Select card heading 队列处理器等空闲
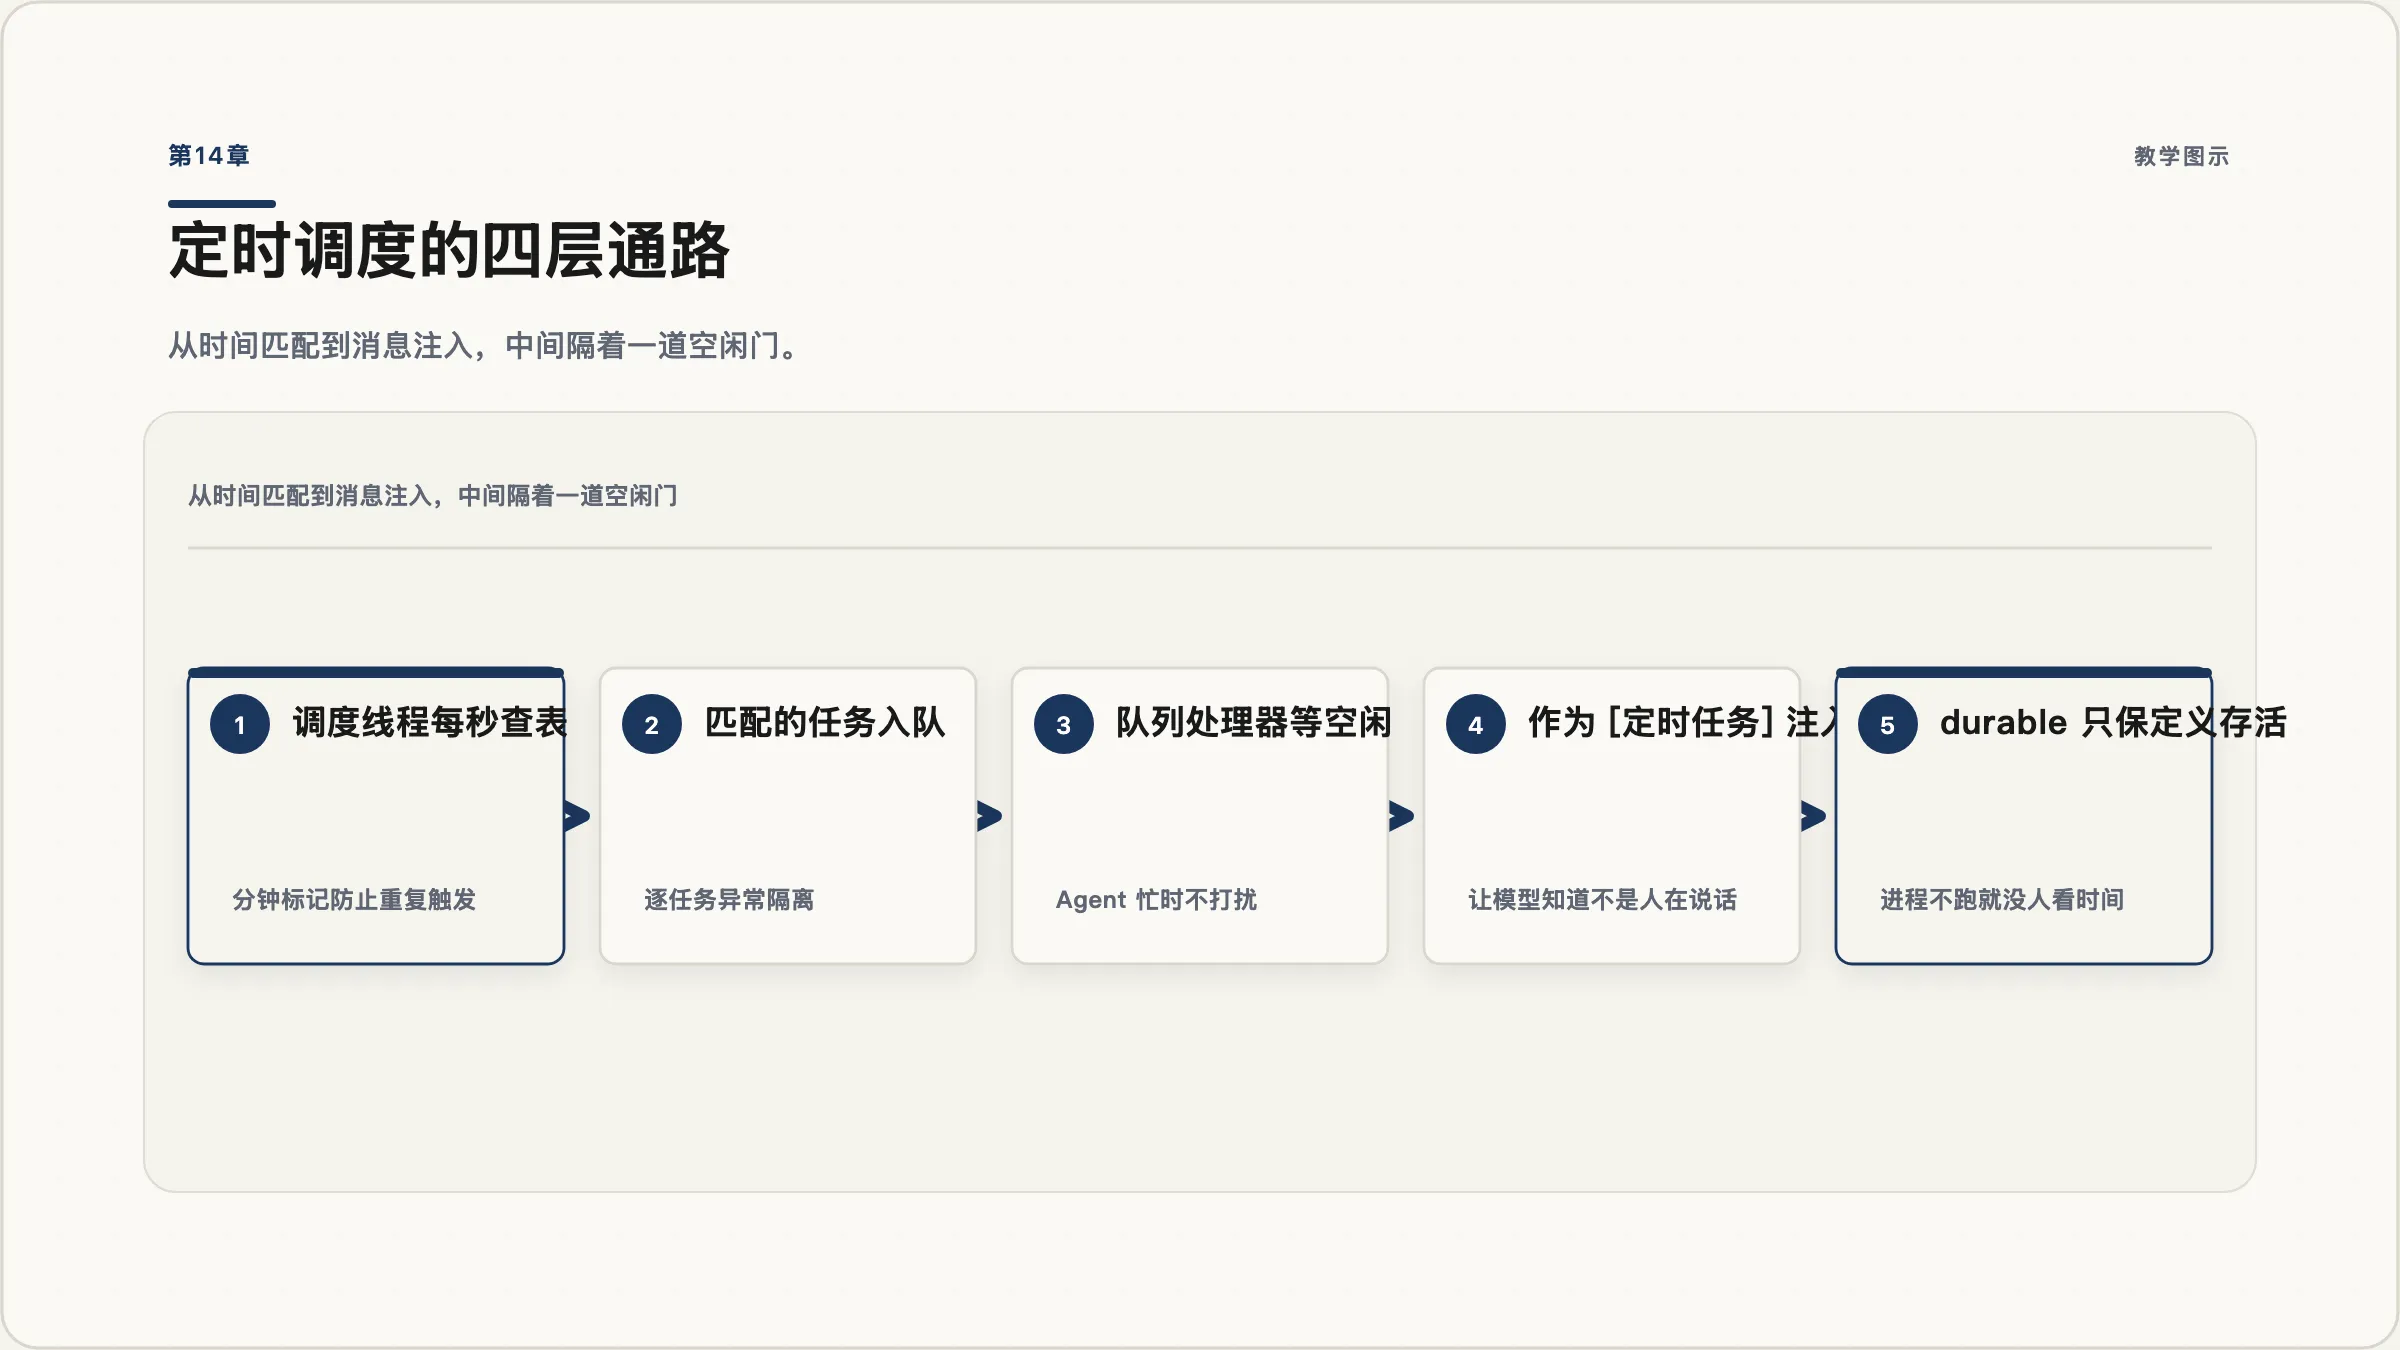Image resolution: width=2400 pixels, height=1350 pixels. (1254, 722)
